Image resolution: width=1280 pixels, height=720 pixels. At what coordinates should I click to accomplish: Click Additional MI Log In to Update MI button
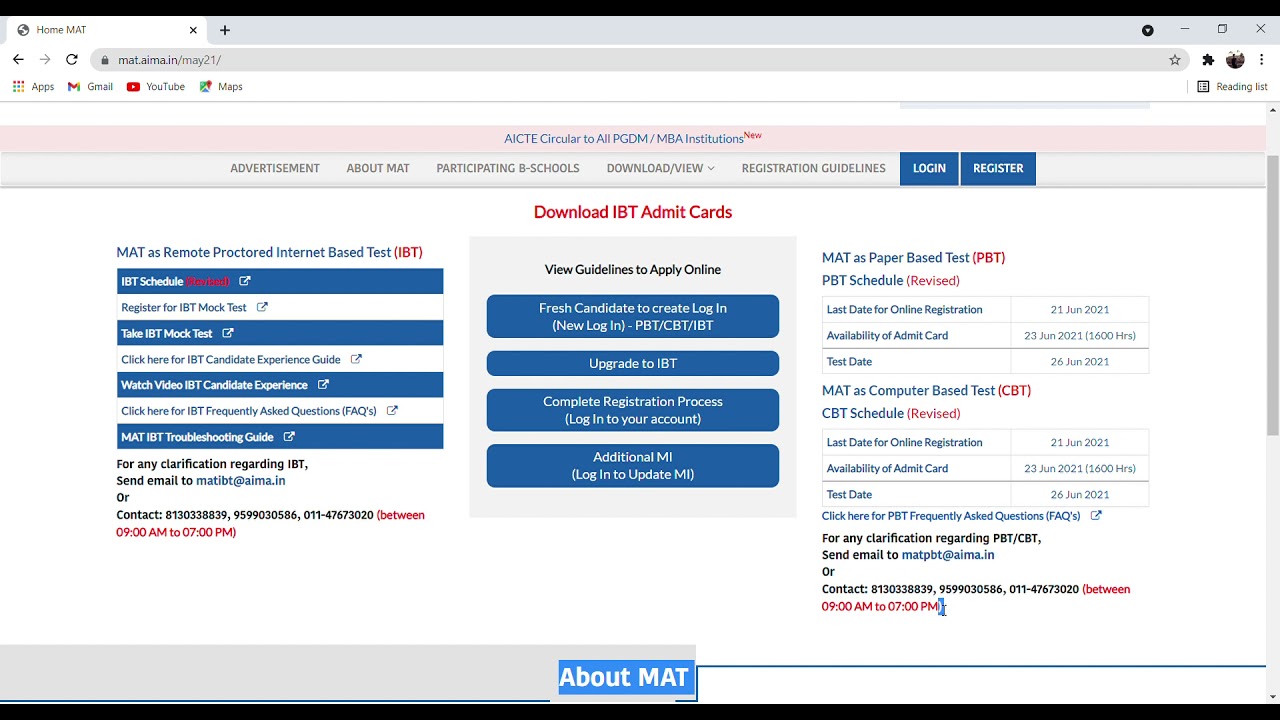(x=633, y=466)
